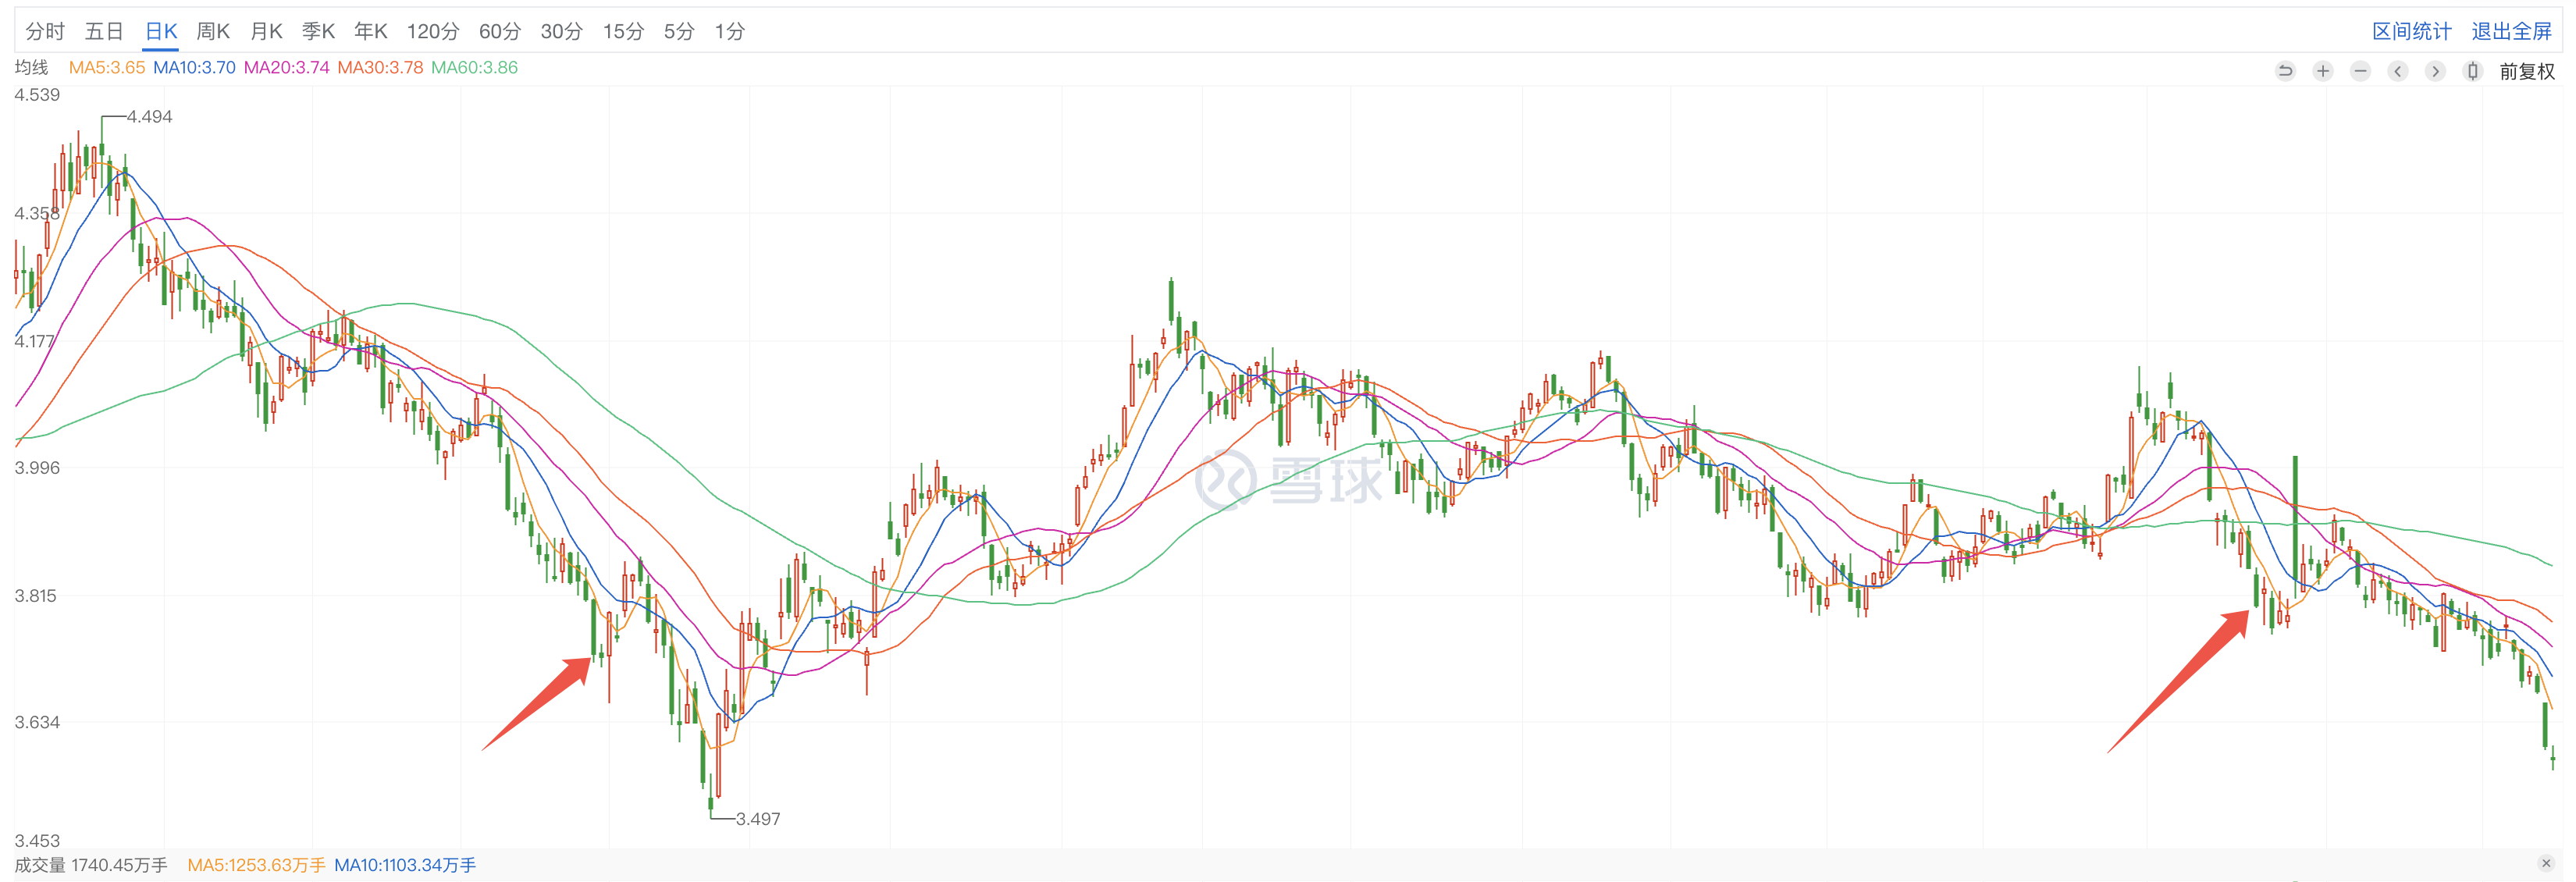
Task: Open the 均线 indicator selector
Action: click(31, 67)
